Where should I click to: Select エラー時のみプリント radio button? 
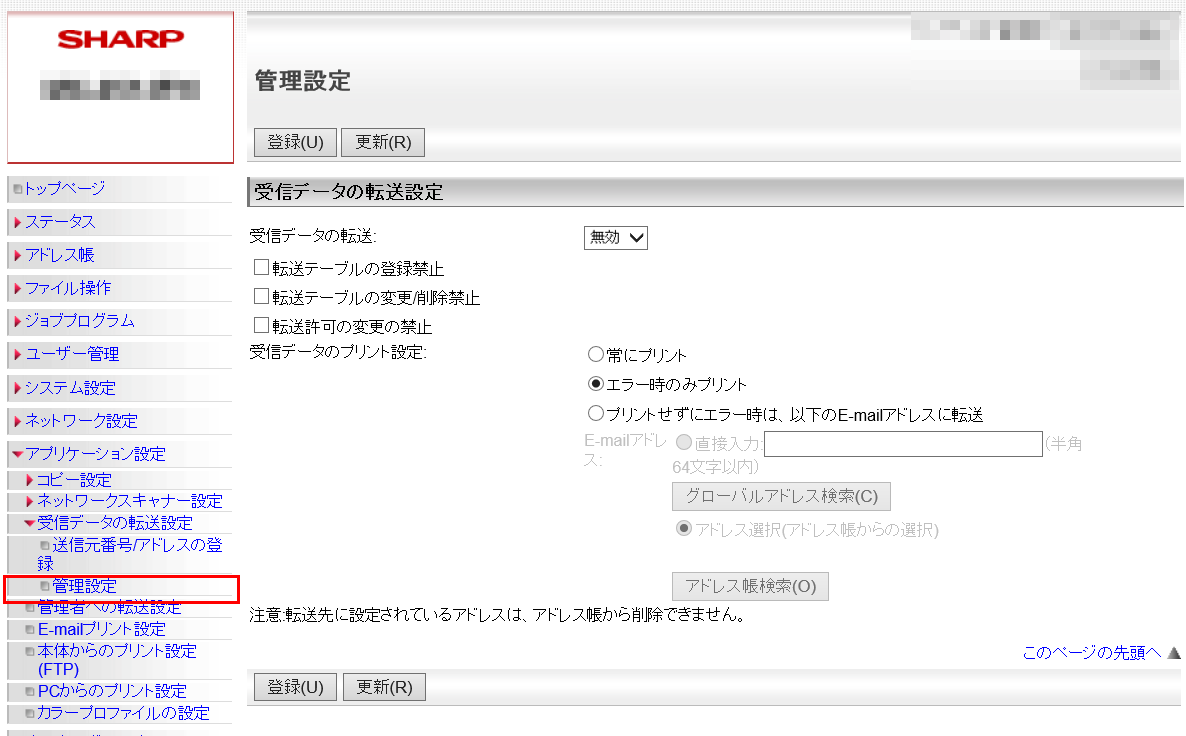[x=596, y=384]
